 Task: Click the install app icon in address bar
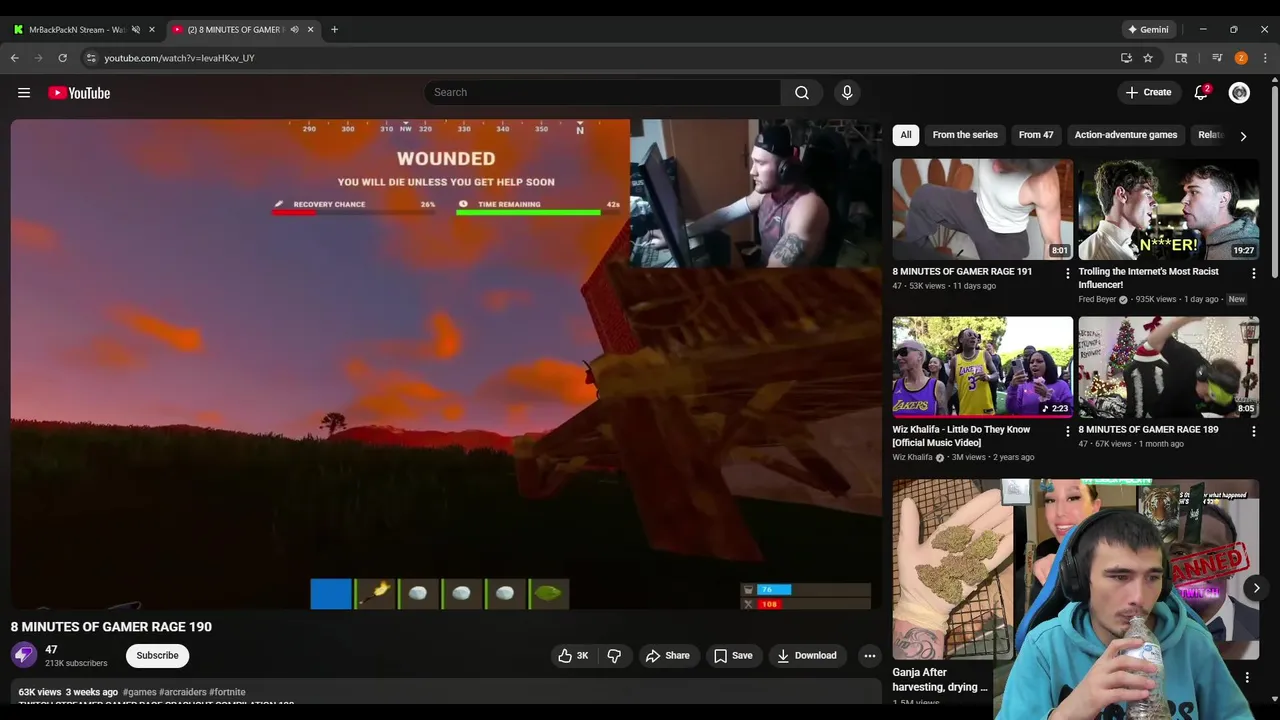click(x=1126, y=58)
